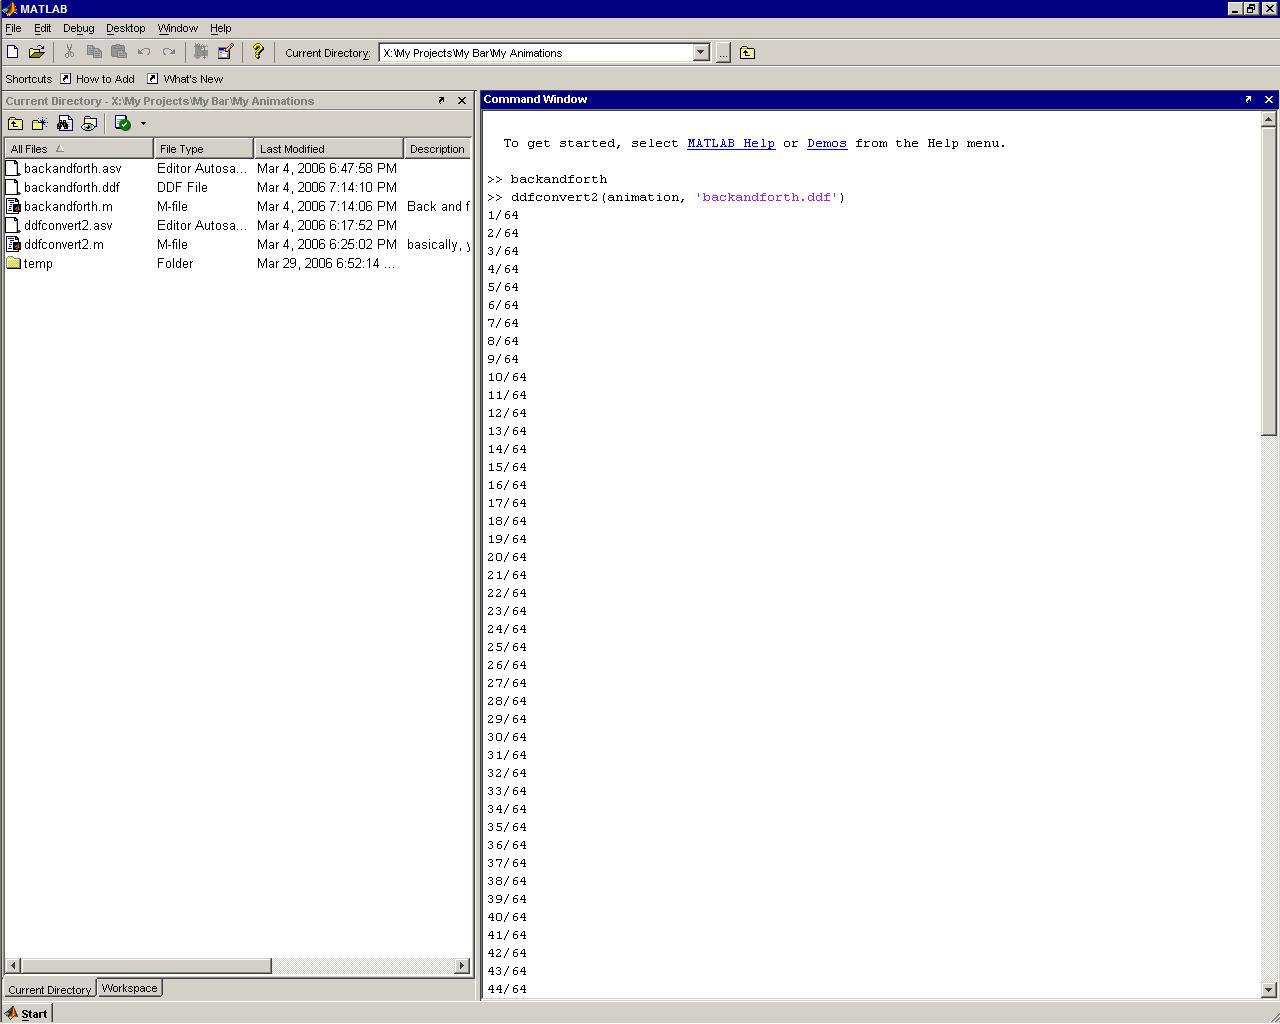Open the Demos link
Viewport: 1280px width, 1024px height.
[x=827, y=143]
